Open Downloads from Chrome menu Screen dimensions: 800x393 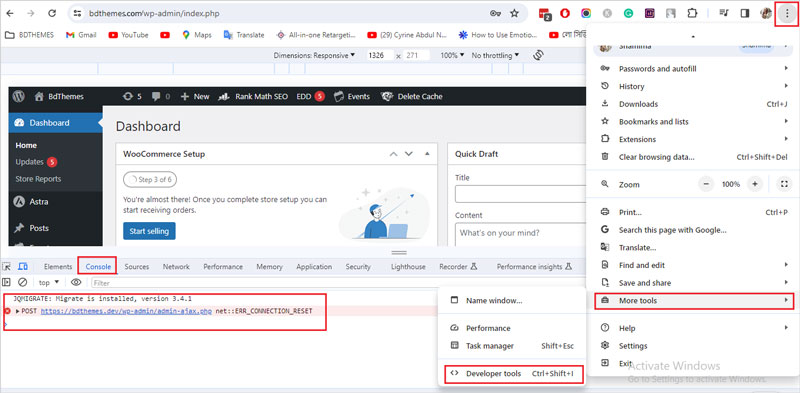tap(693, 104)
